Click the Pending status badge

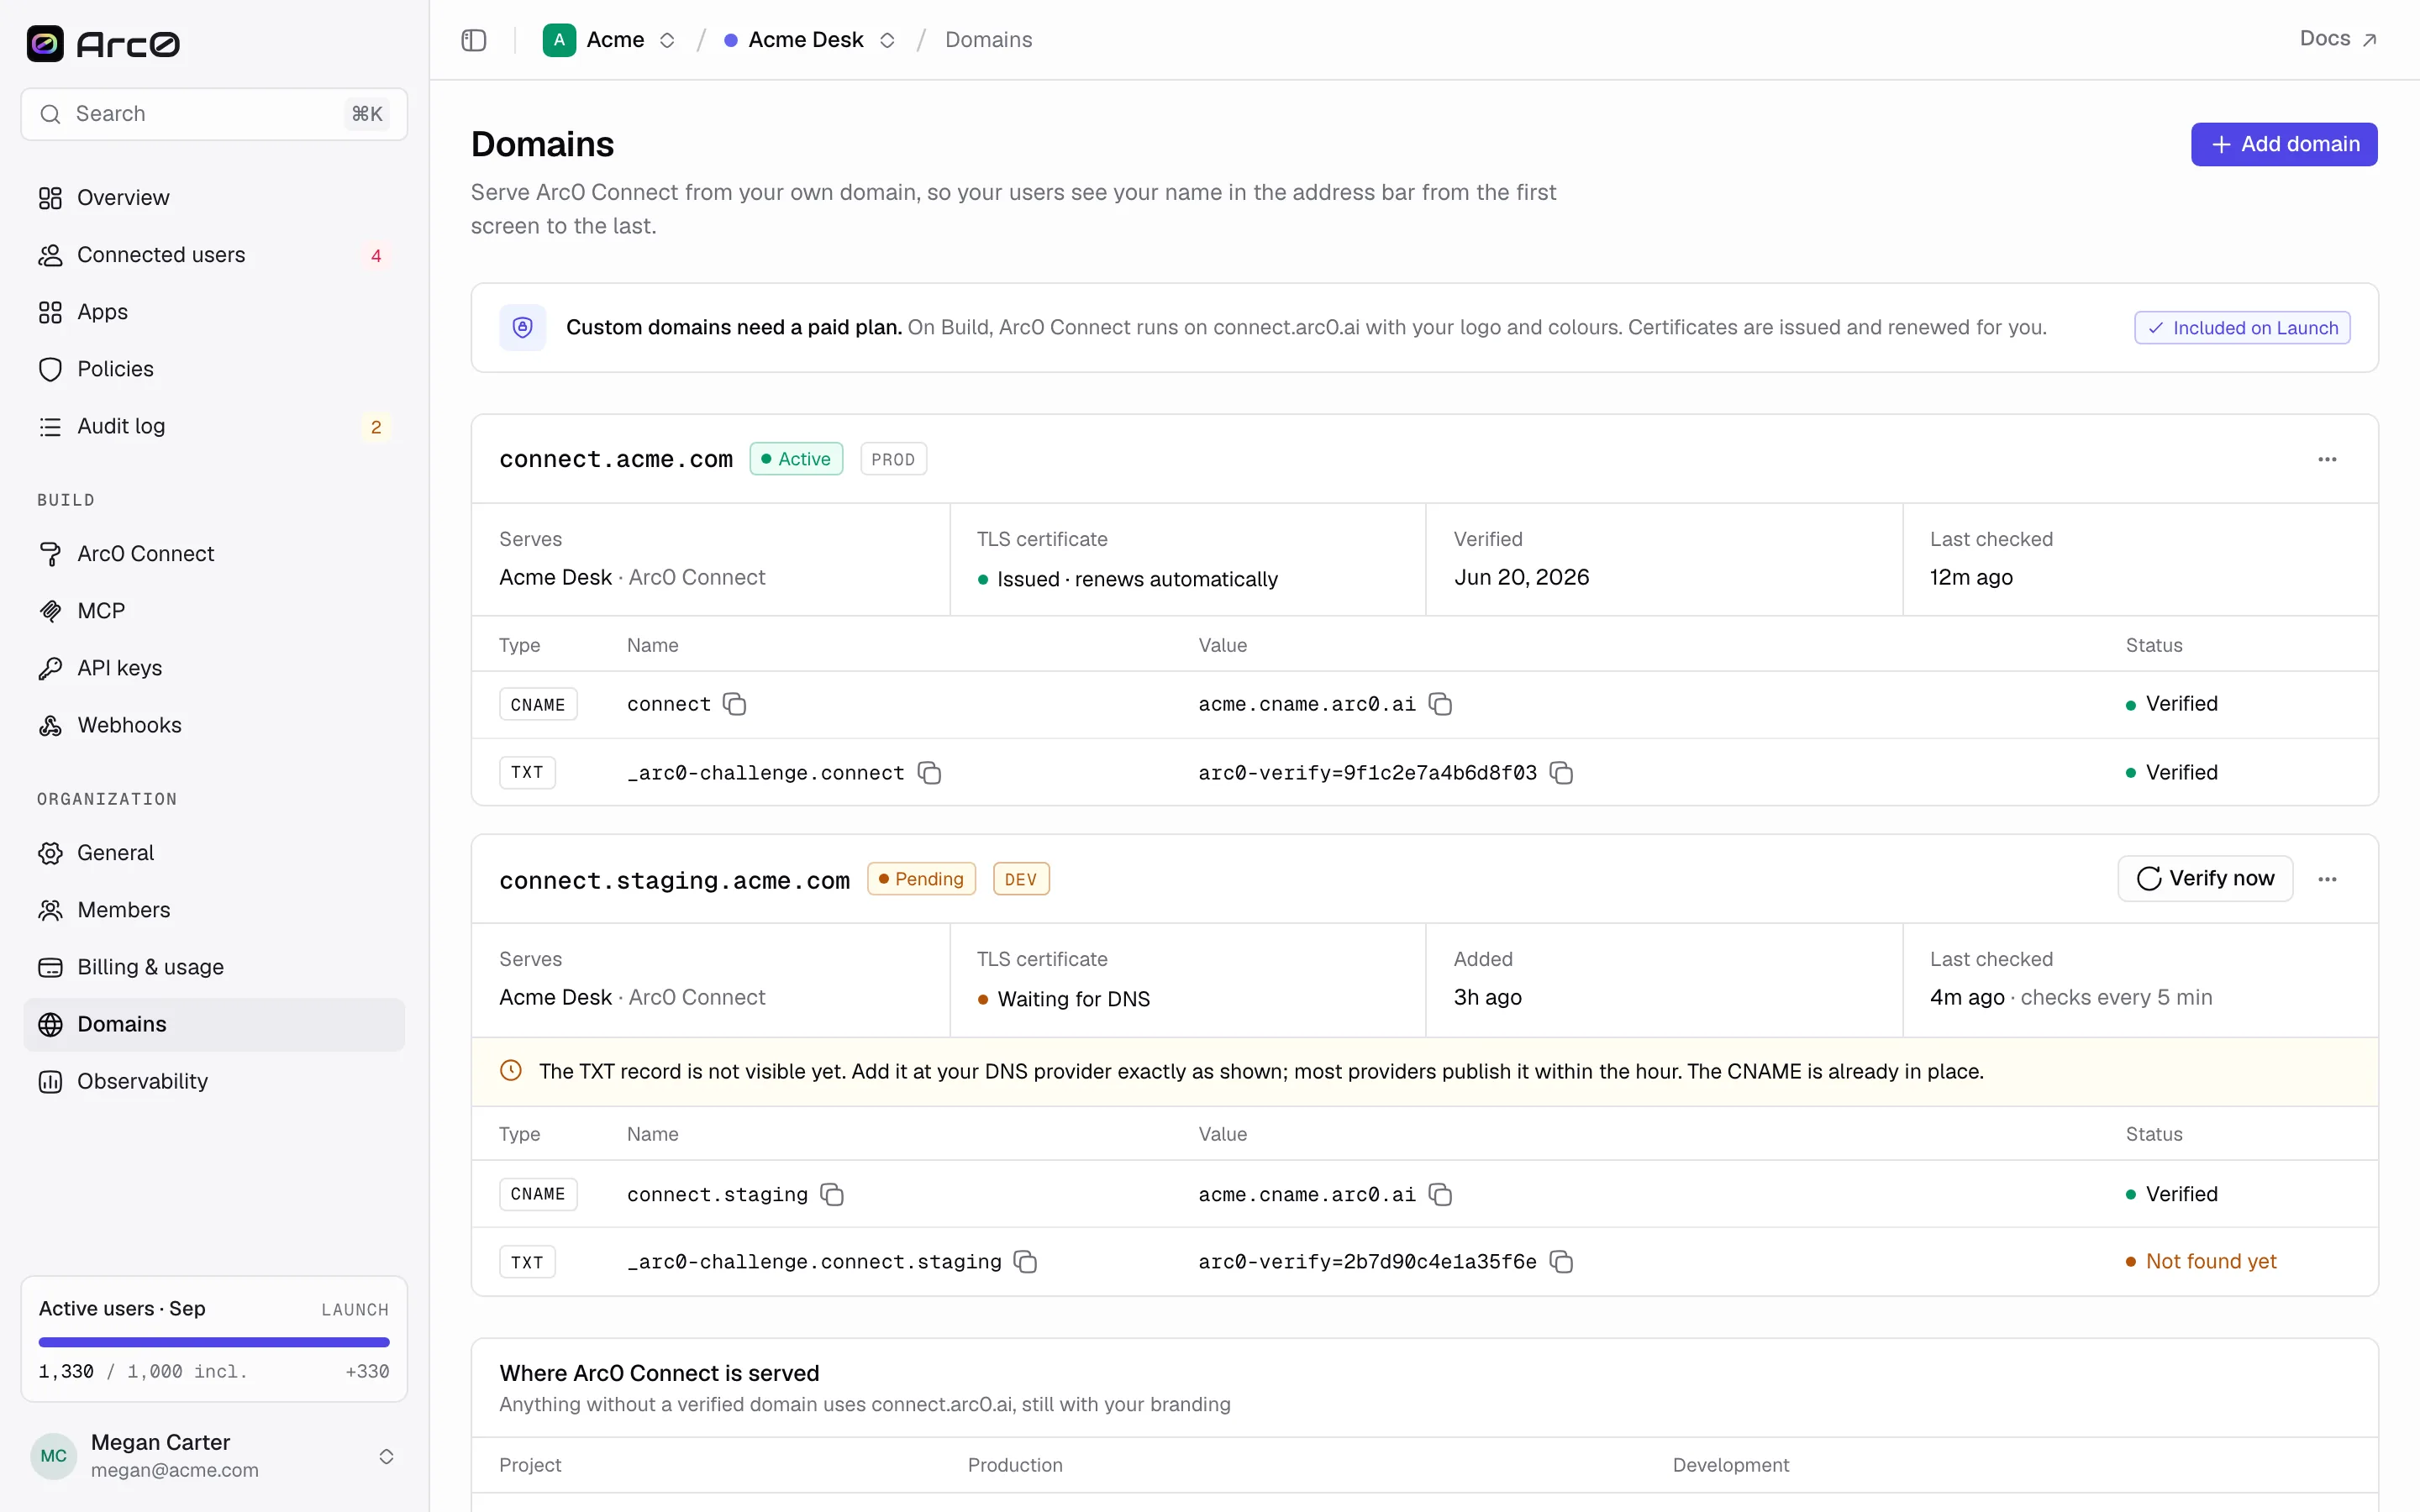click(x=921, y=879)
